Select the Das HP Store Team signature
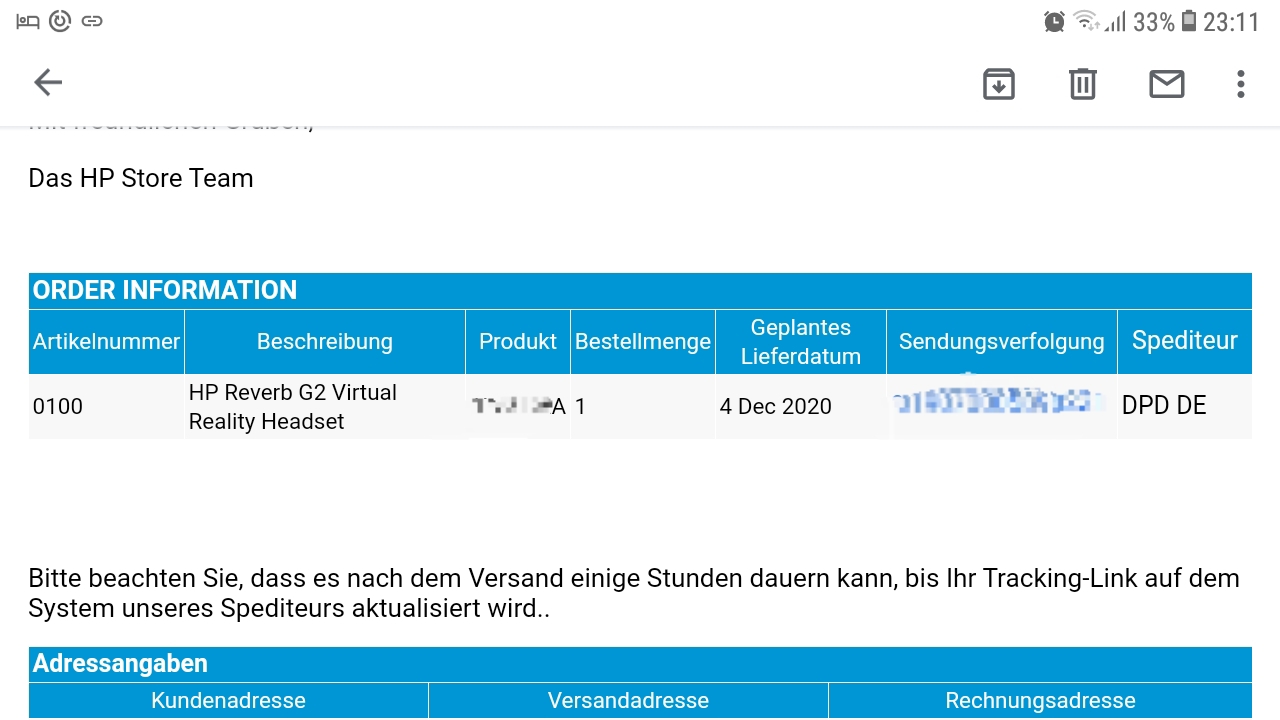Image resolution: width=1280 pixels, height=720 pixels. pyautogui.click(x=141, y=178)
